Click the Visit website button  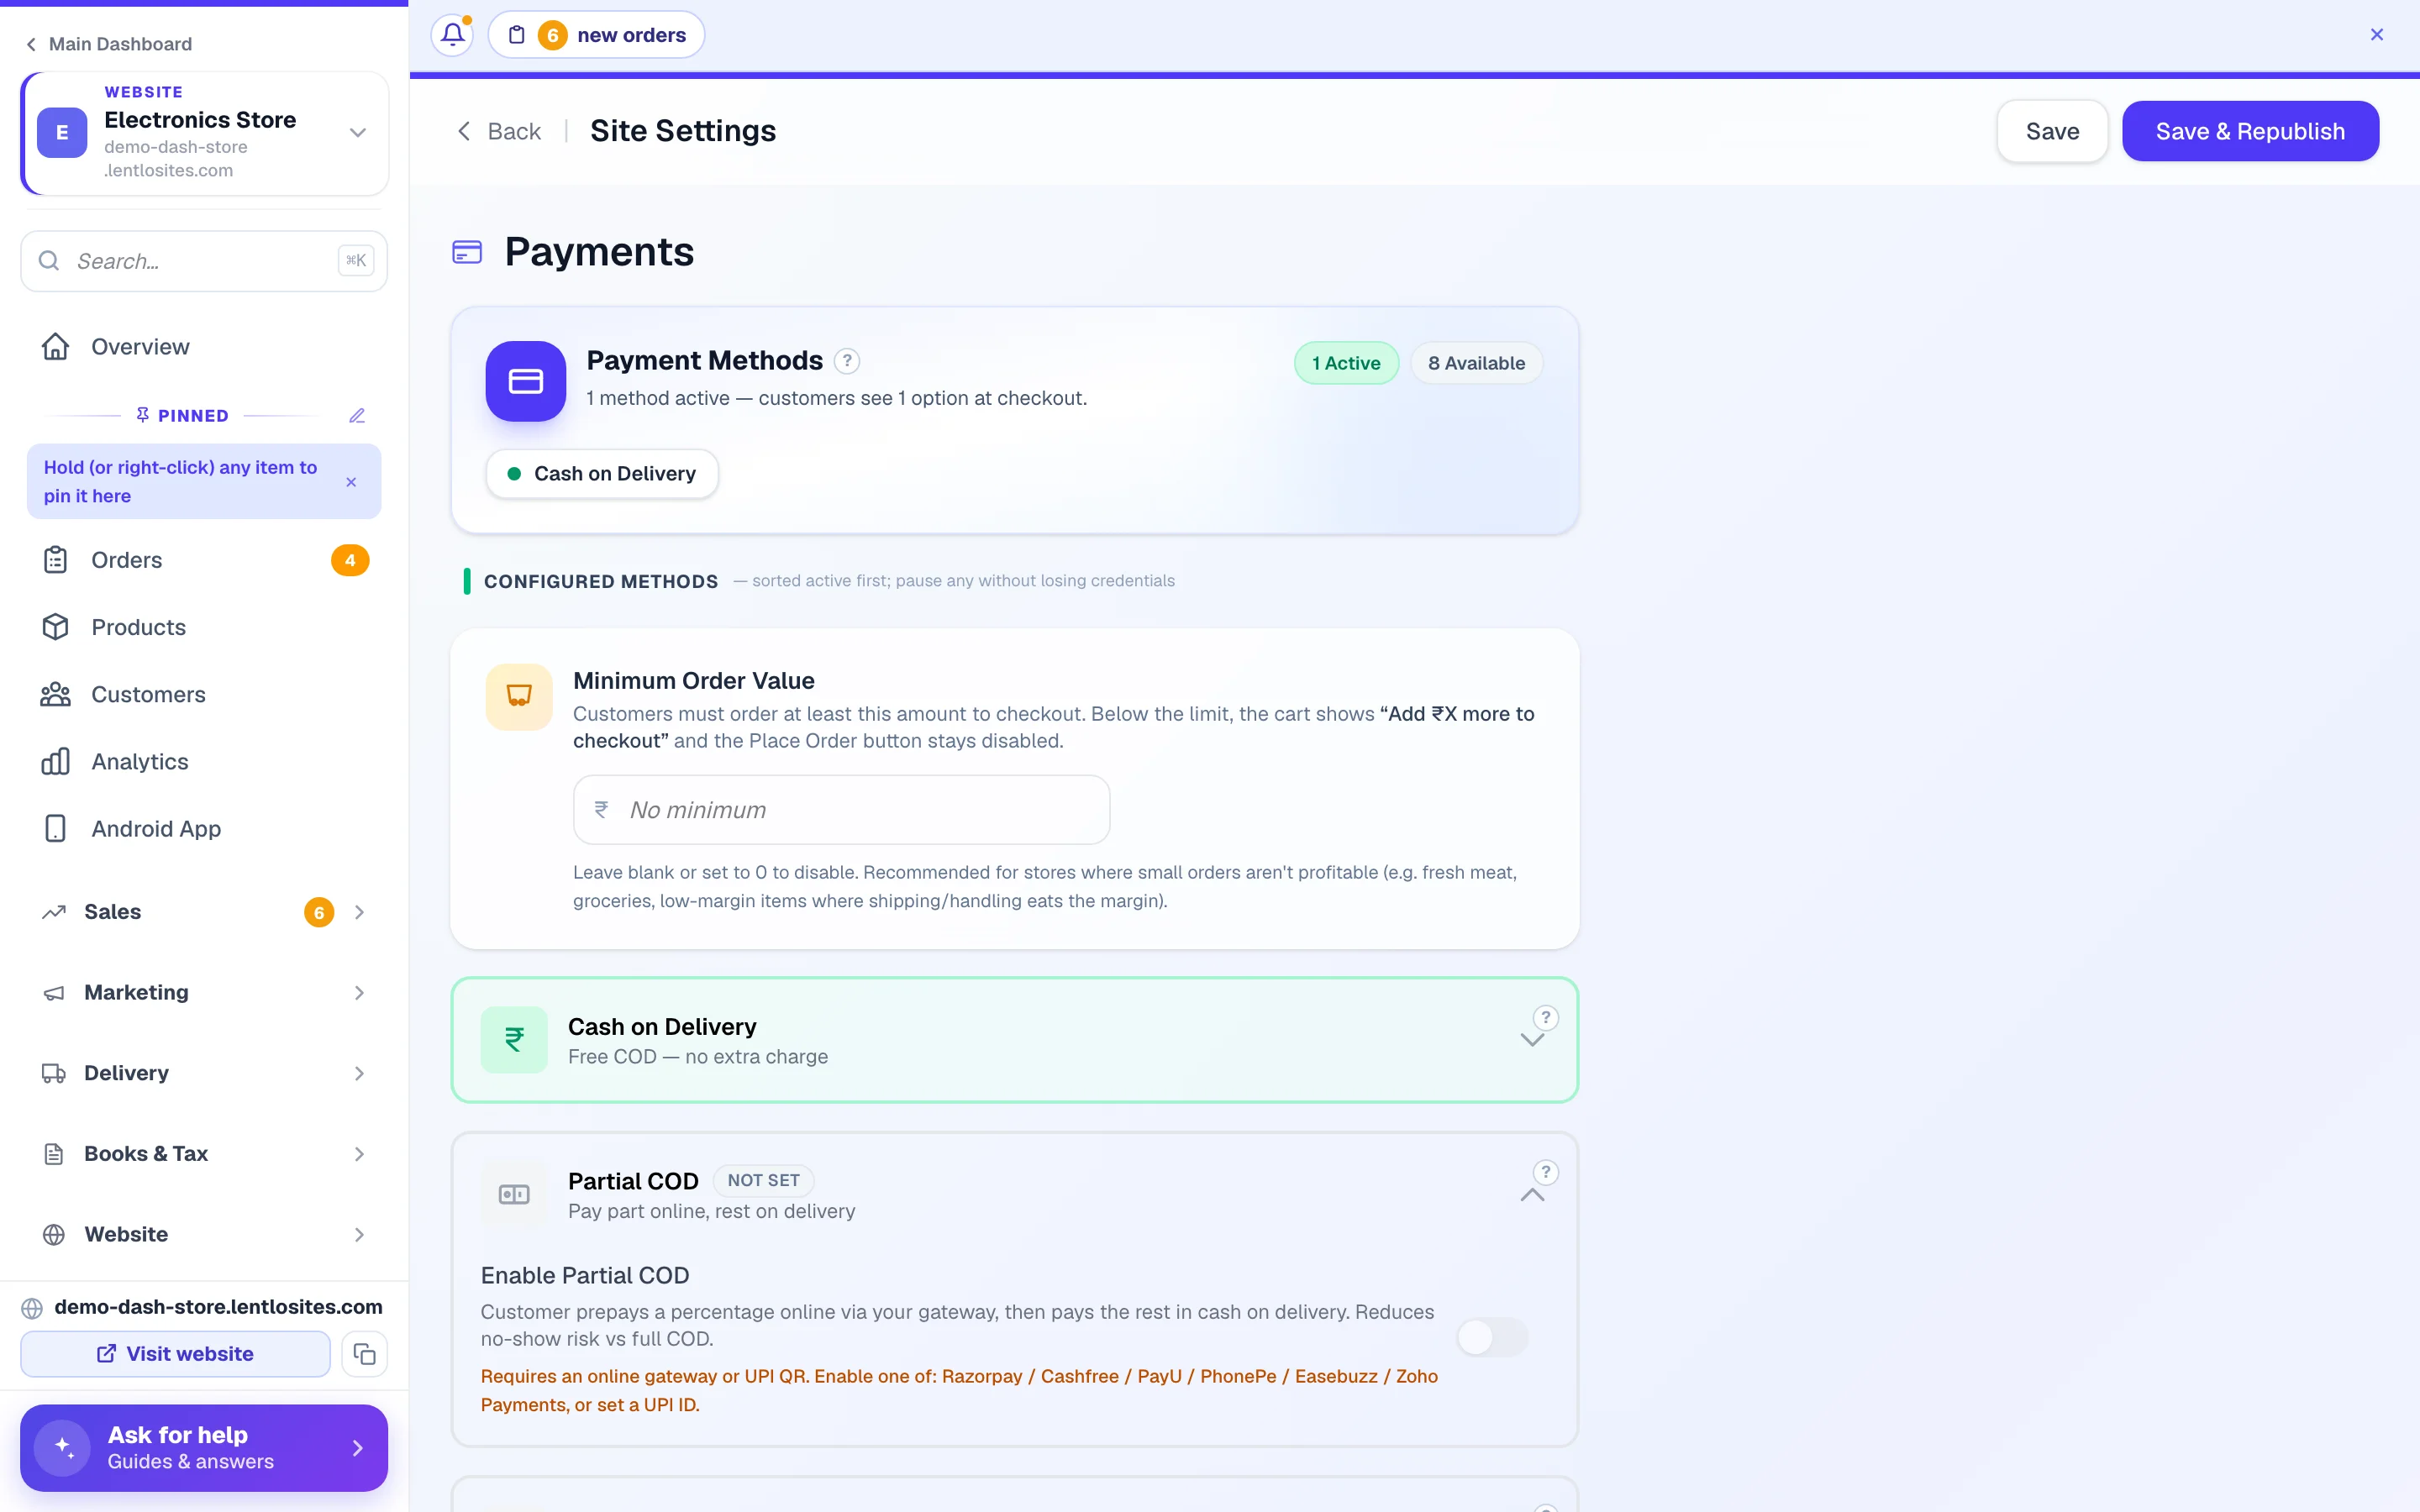coord(175,1354)
